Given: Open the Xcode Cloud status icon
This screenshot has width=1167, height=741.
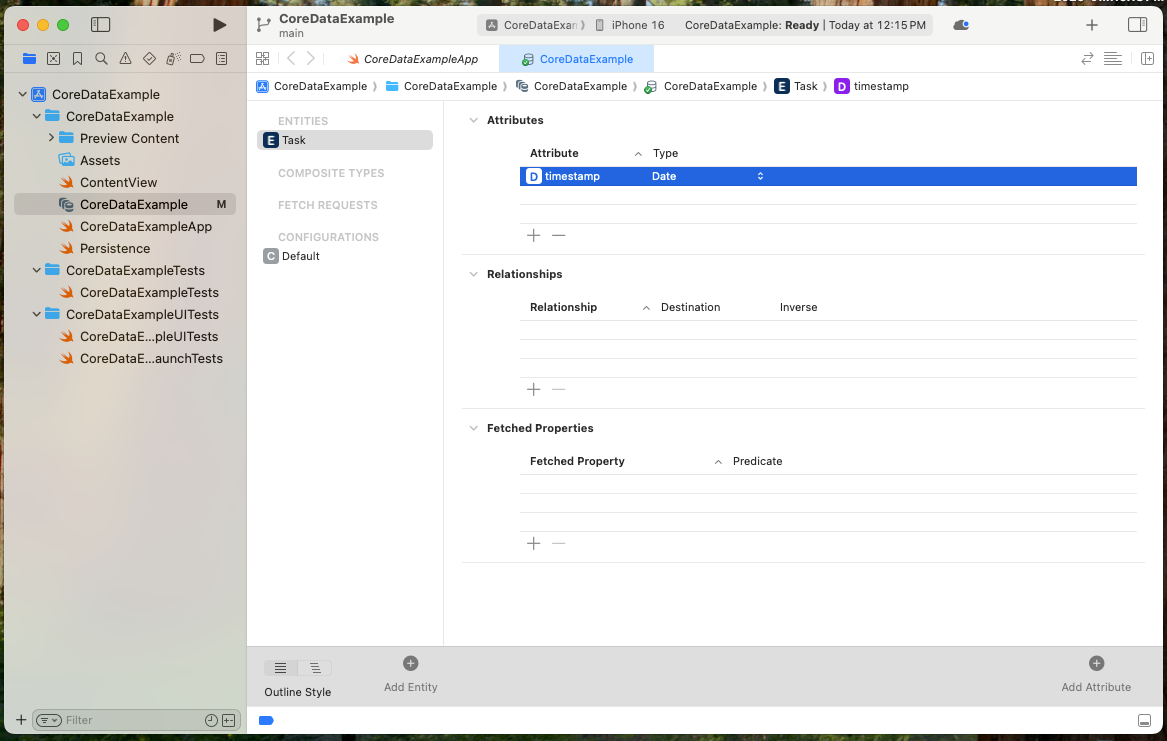Looking at the screenshot, I should 961,25.
